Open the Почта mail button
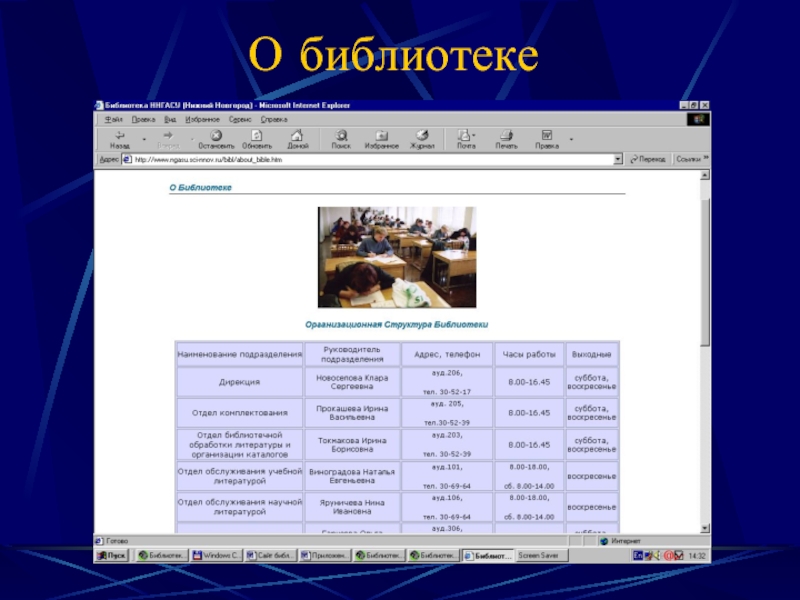Image resolution: width=800 pixels, height=600 pixels. tap(466, 139)
